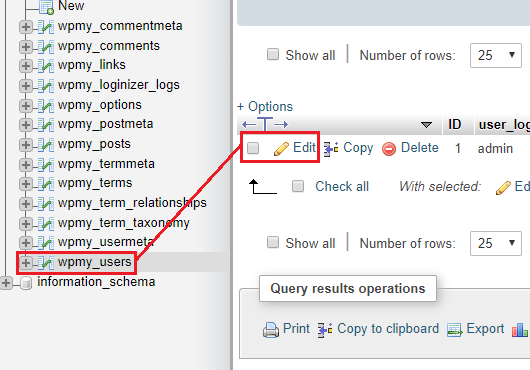530x370 pixels.
Task: Click the Edit link for admin
Action: pos(304,148)
